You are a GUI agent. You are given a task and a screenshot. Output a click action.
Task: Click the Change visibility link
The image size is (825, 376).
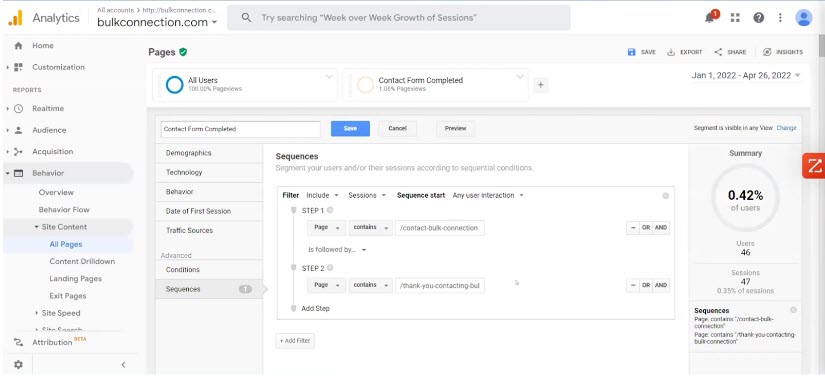(x=786, y=128)
